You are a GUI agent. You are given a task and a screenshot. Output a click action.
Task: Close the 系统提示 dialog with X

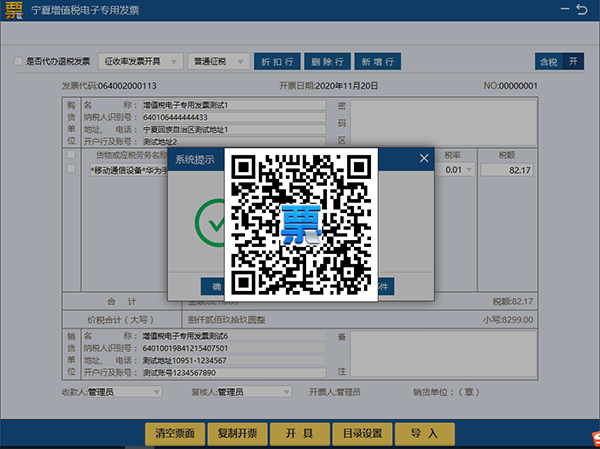tap(424, 158)
